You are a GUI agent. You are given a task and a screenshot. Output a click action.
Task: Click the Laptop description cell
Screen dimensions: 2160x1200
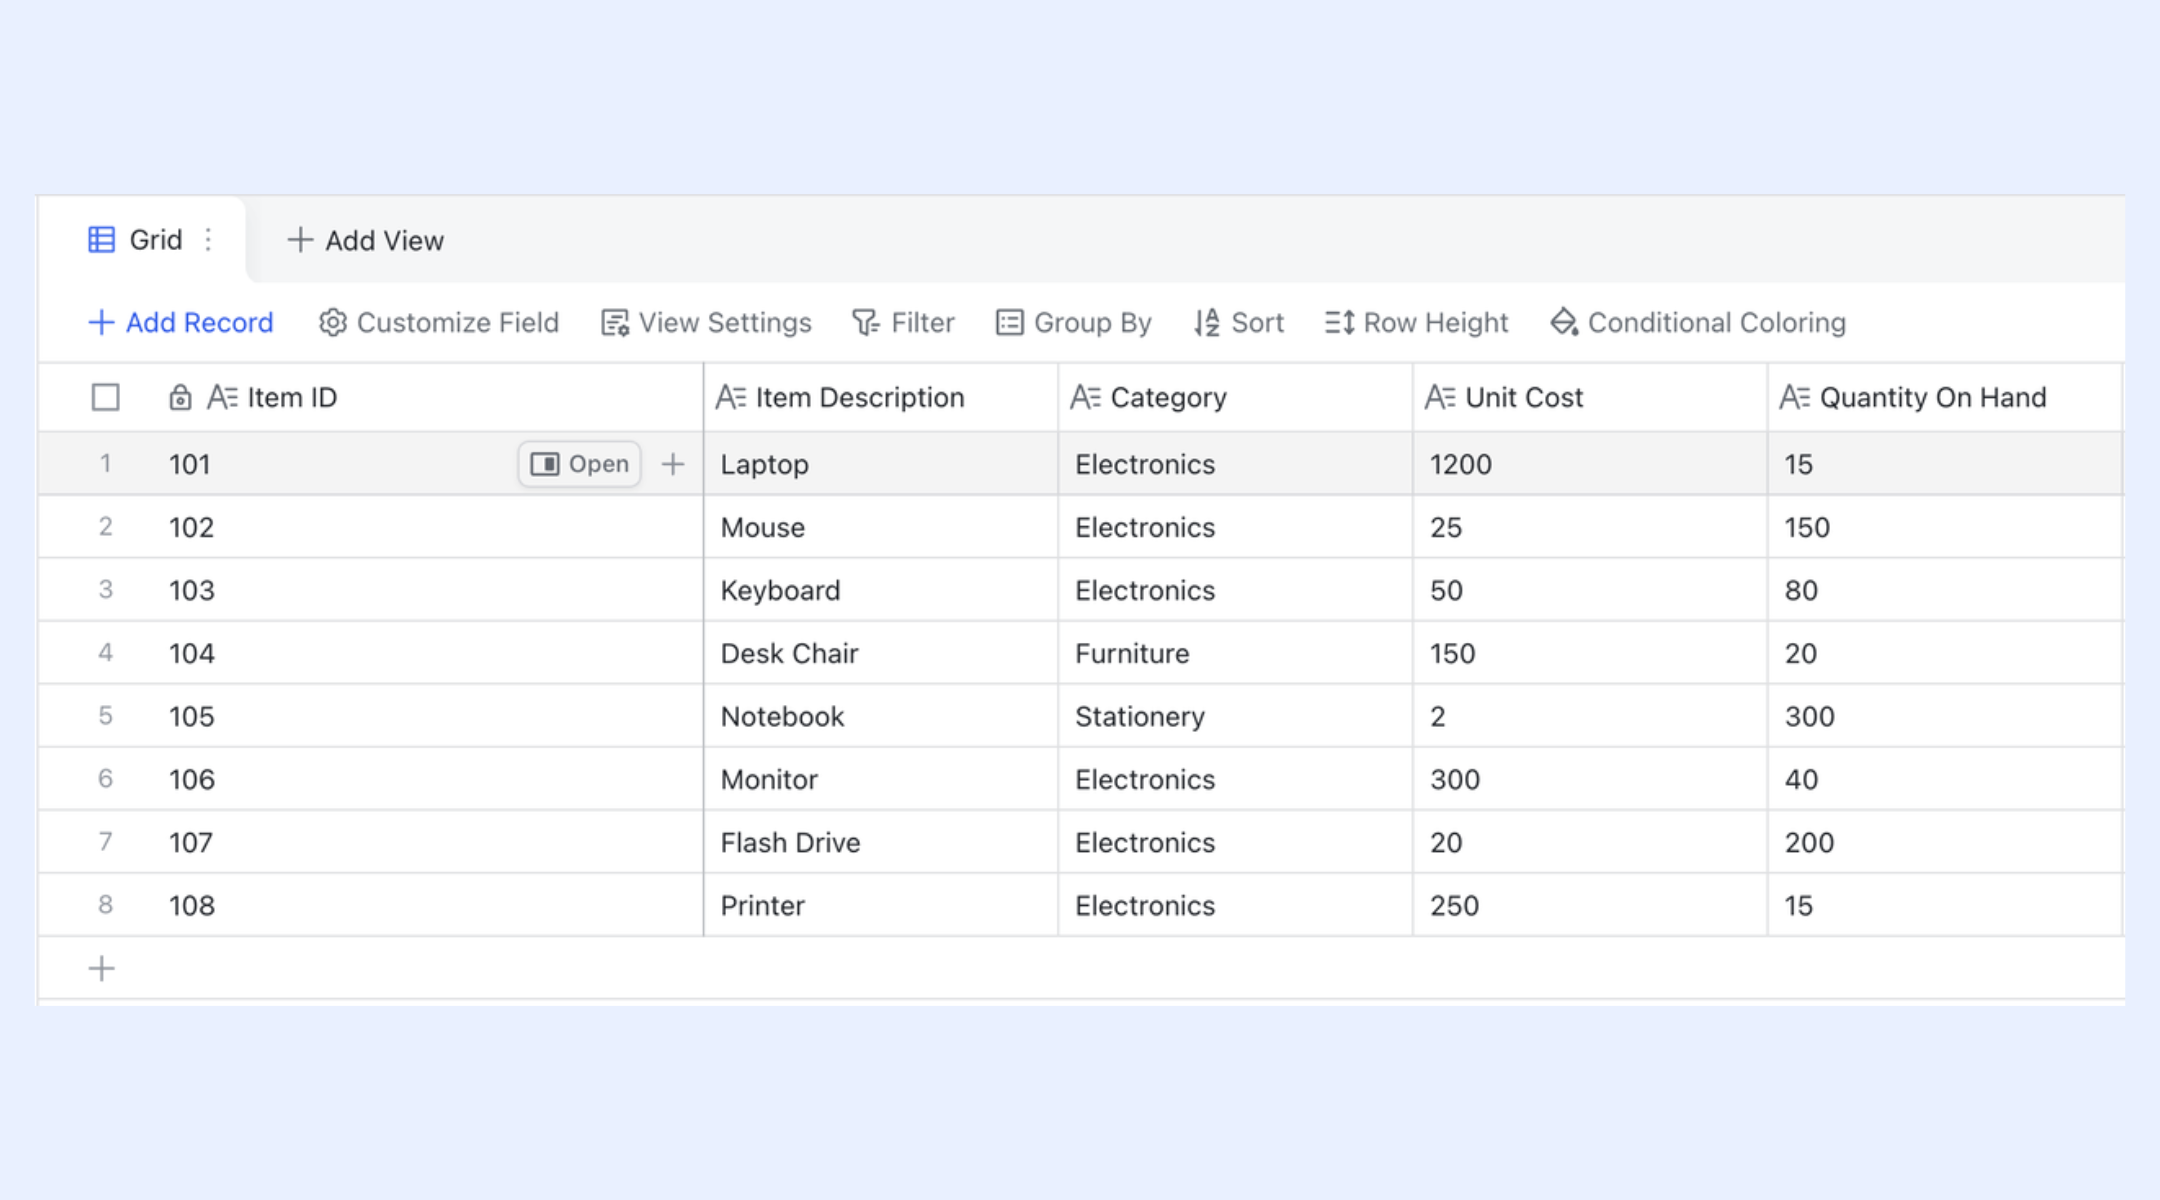click(881, 464)
